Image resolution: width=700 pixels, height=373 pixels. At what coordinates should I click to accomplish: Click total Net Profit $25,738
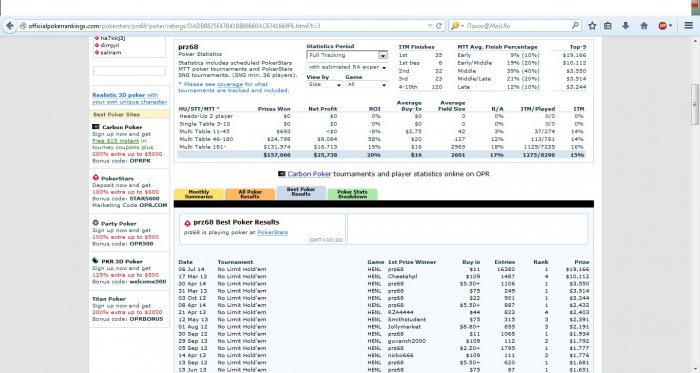[325, 155]
